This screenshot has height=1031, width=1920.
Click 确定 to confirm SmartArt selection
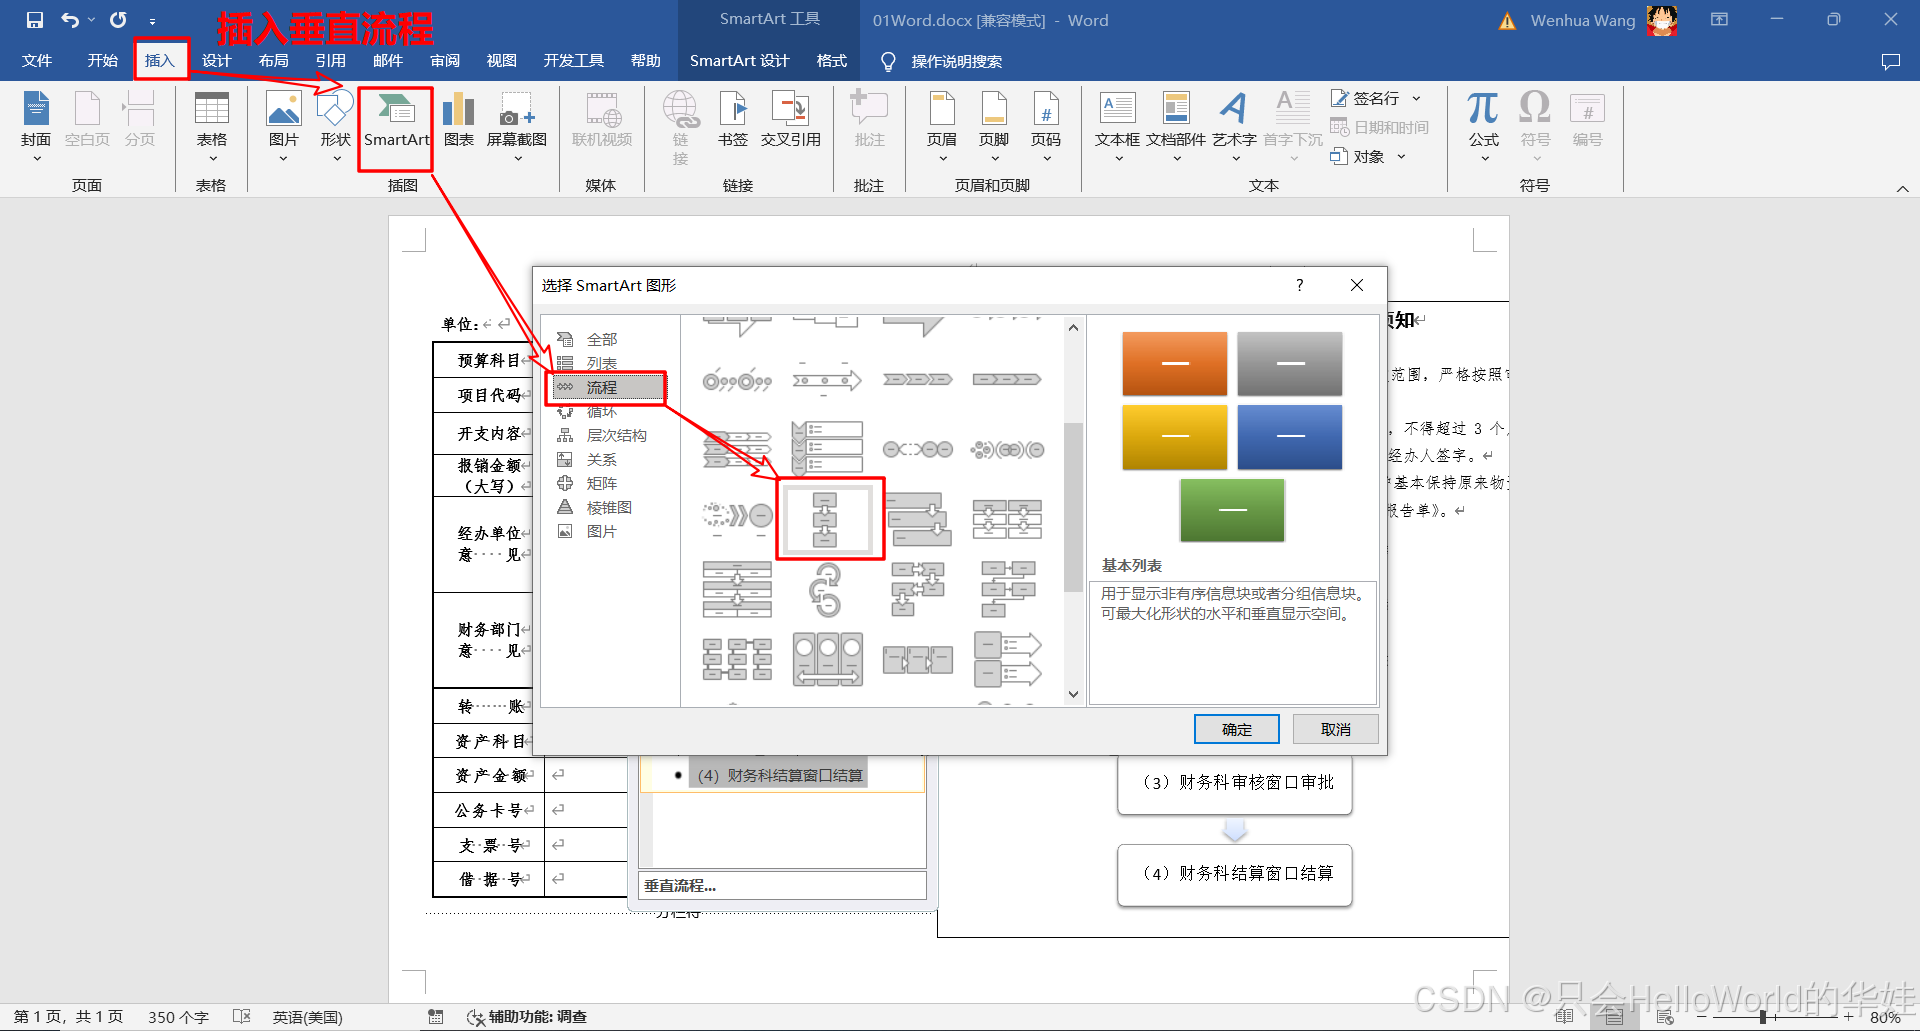(1237, 729)
